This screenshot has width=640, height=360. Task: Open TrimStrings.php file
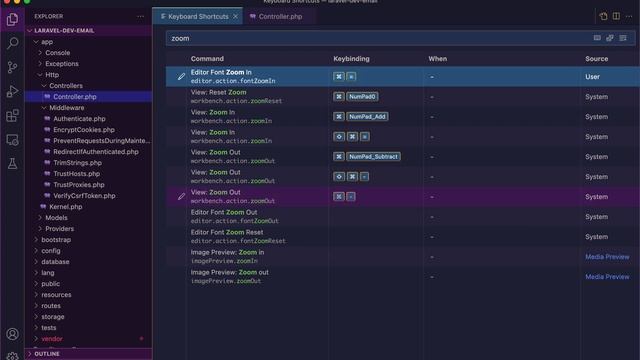78,163
